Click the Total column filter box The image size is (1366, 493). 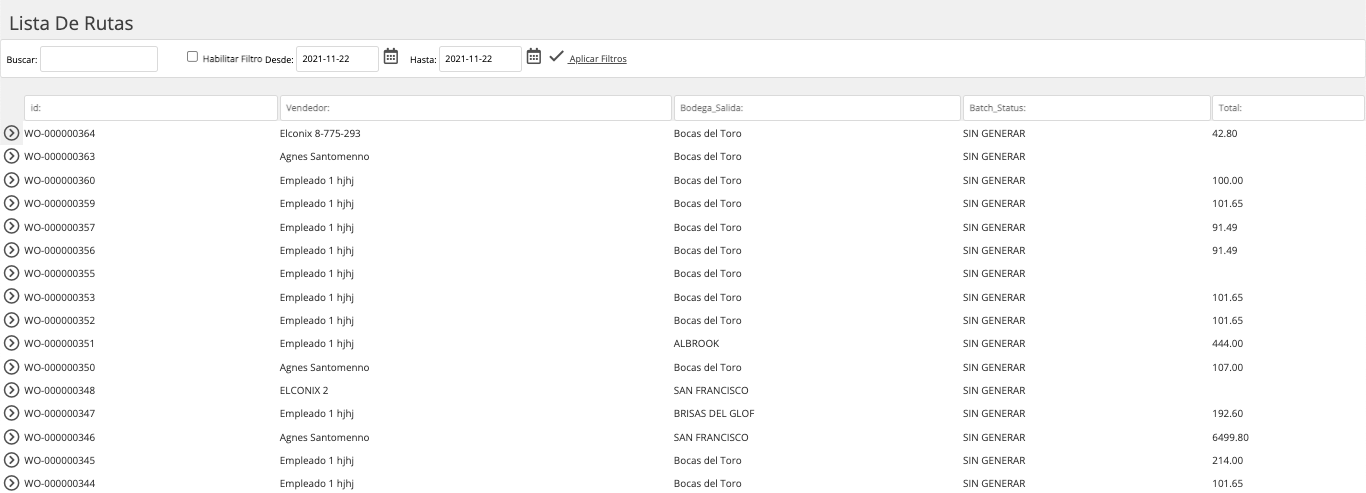point(1288,107)
